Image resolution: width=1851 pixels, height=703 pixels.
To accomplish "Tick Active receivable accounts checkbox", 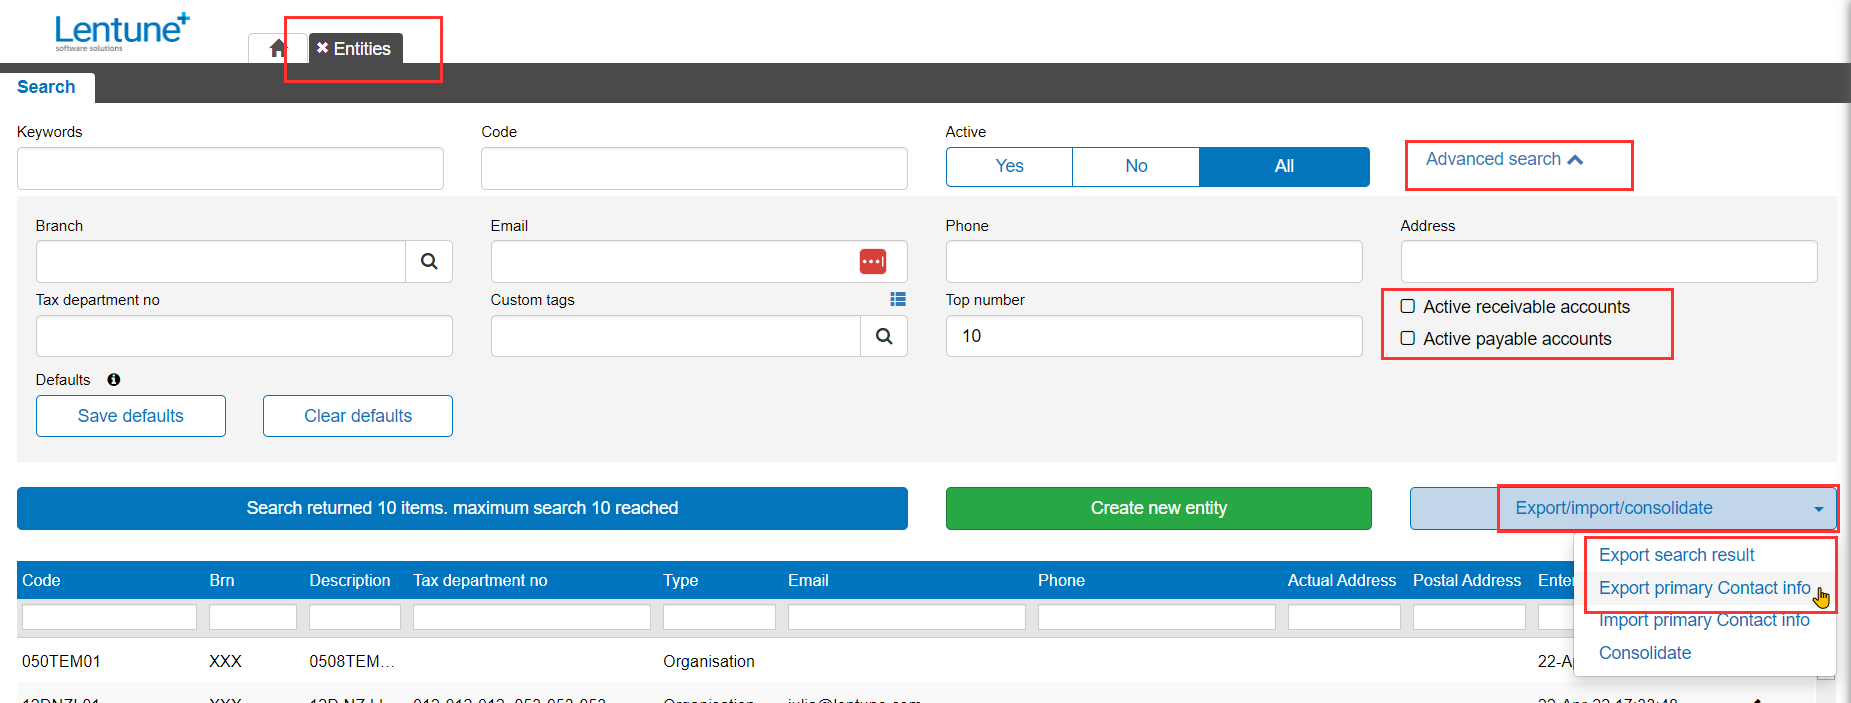I will (1408, 306).
